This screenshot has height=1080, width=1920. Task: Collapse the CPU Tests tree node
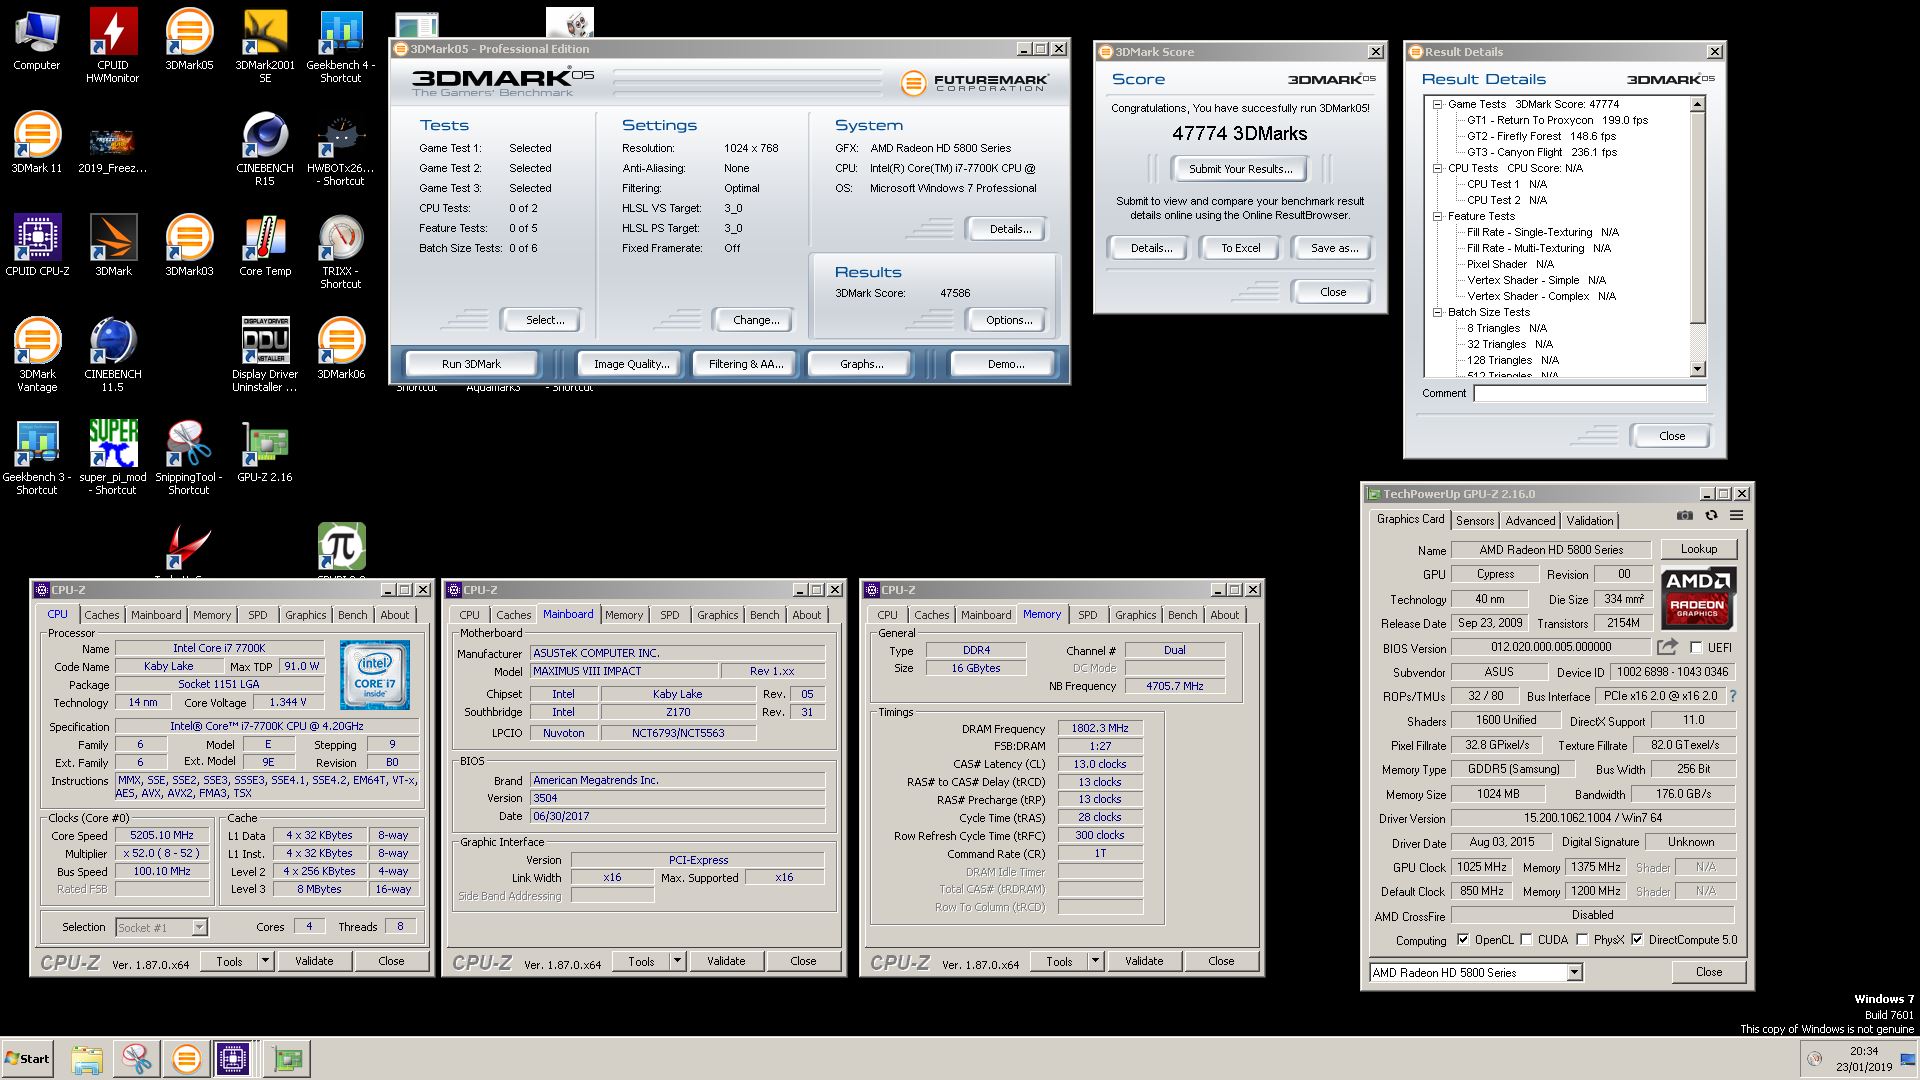click(x=1437, y=168)
